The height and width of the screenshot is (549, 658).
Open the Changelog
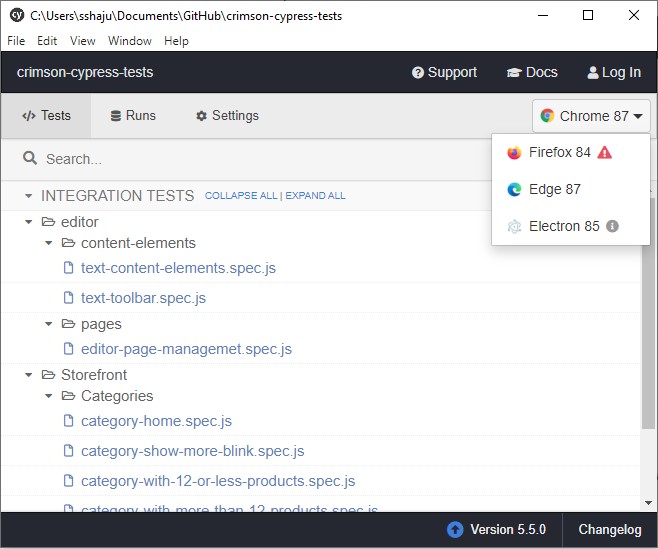tap(610, 530)
